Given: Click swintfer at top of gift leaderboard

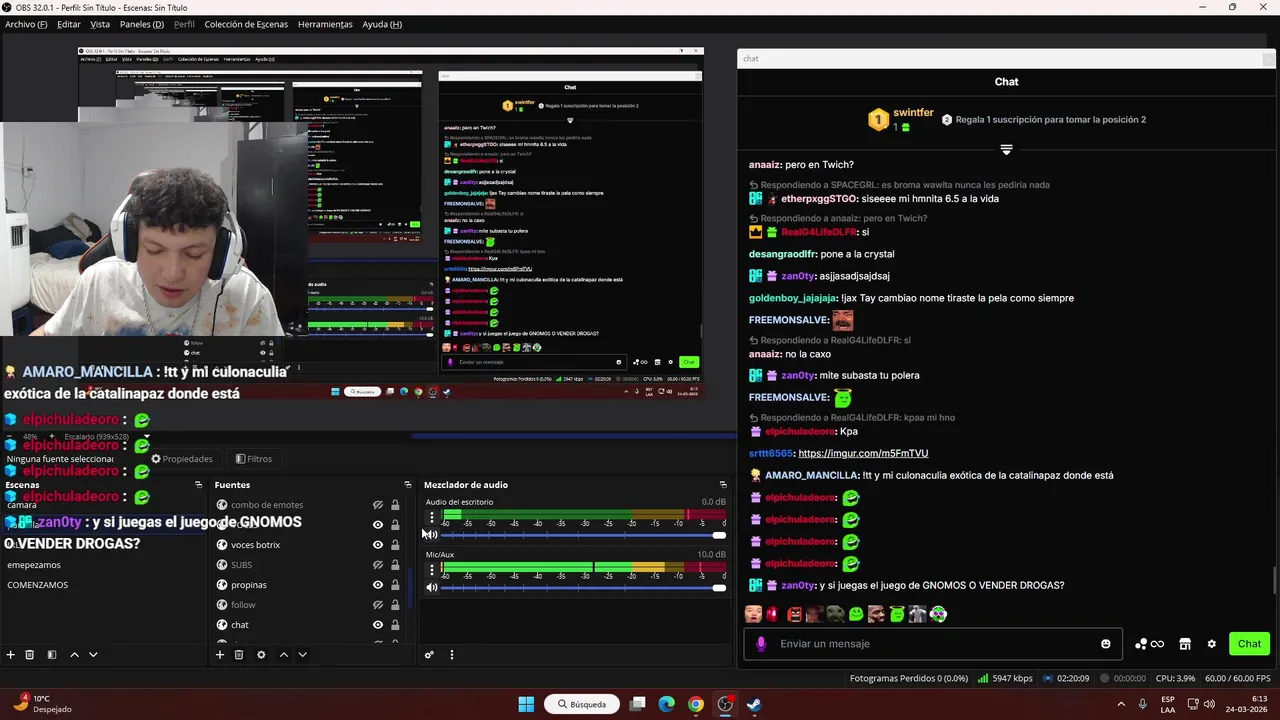Looking at the screenshot, I should (x=913, y=114).
